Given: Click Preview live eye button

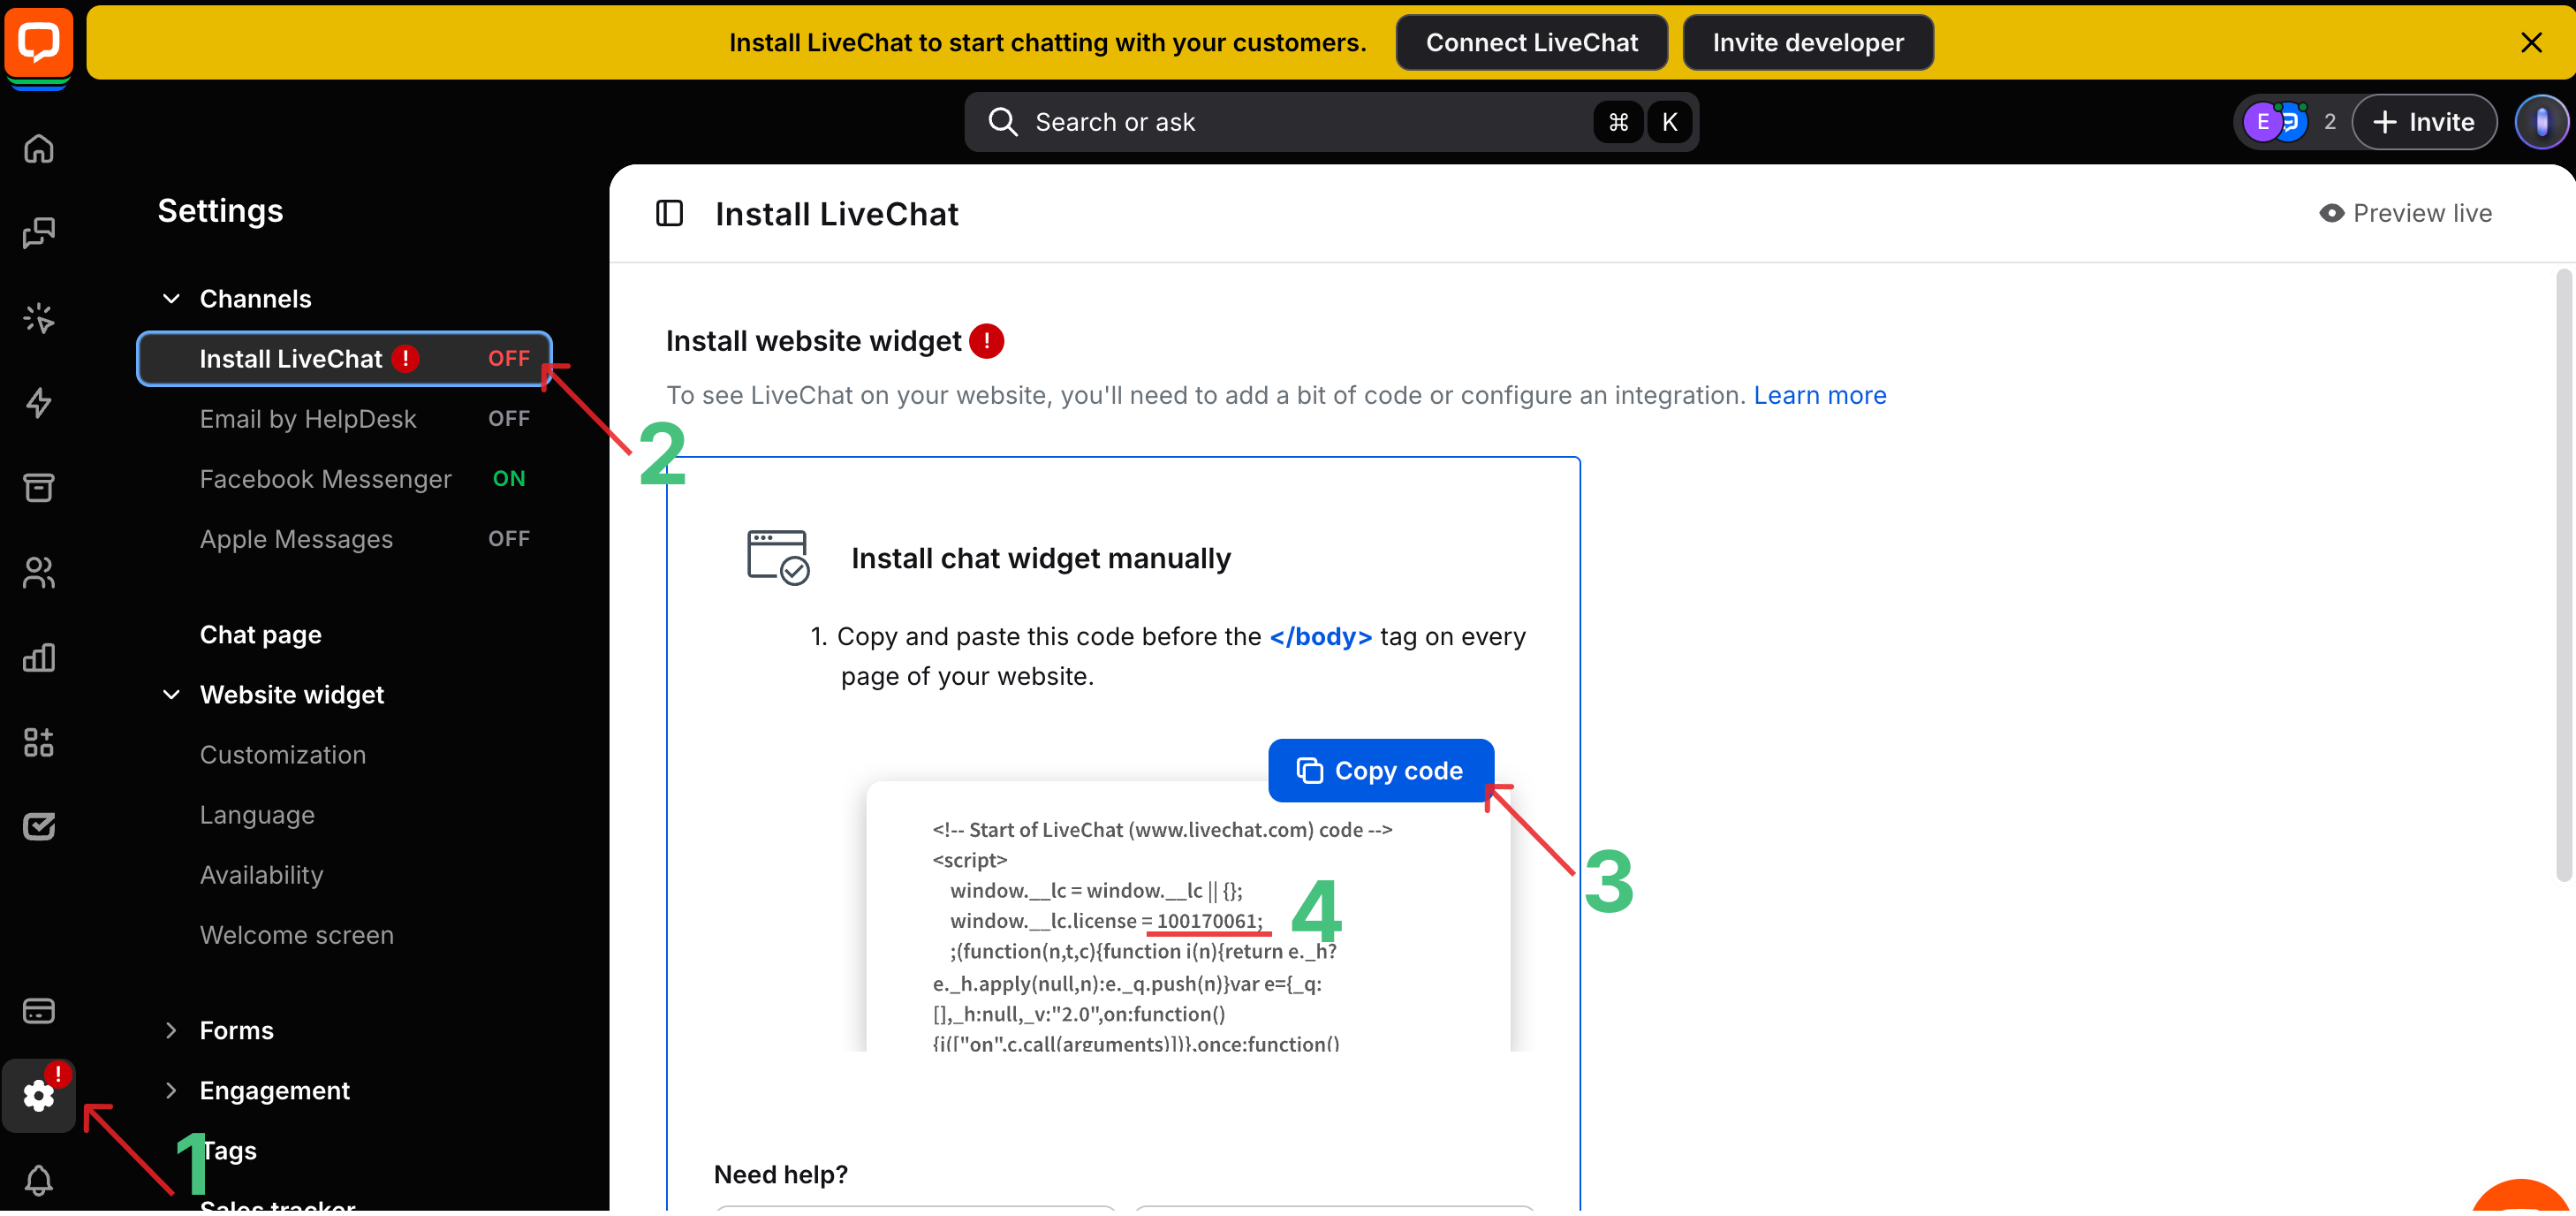Looking at the screenshot, I should [x=2405, y=213].
